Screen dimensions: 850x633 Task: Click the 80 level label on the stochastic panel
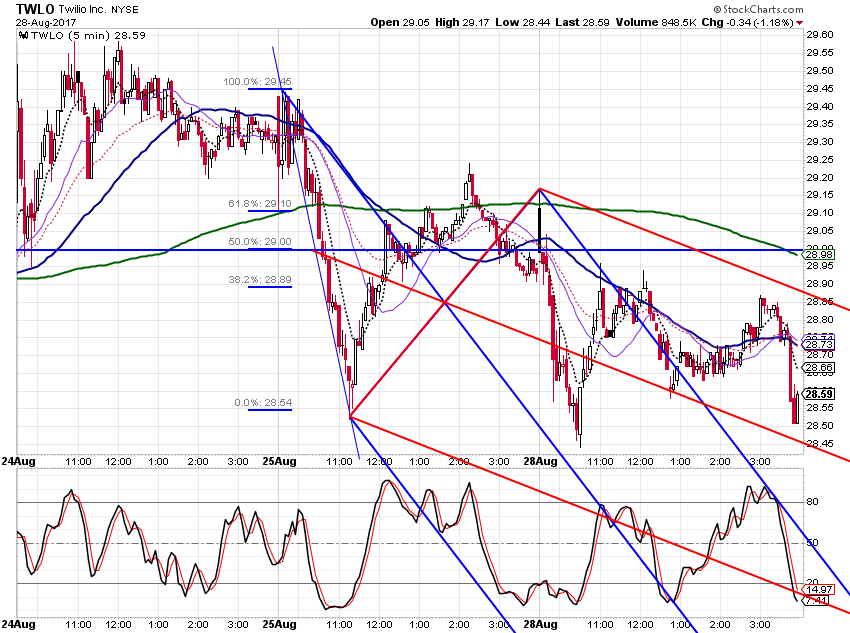[812, 502]
